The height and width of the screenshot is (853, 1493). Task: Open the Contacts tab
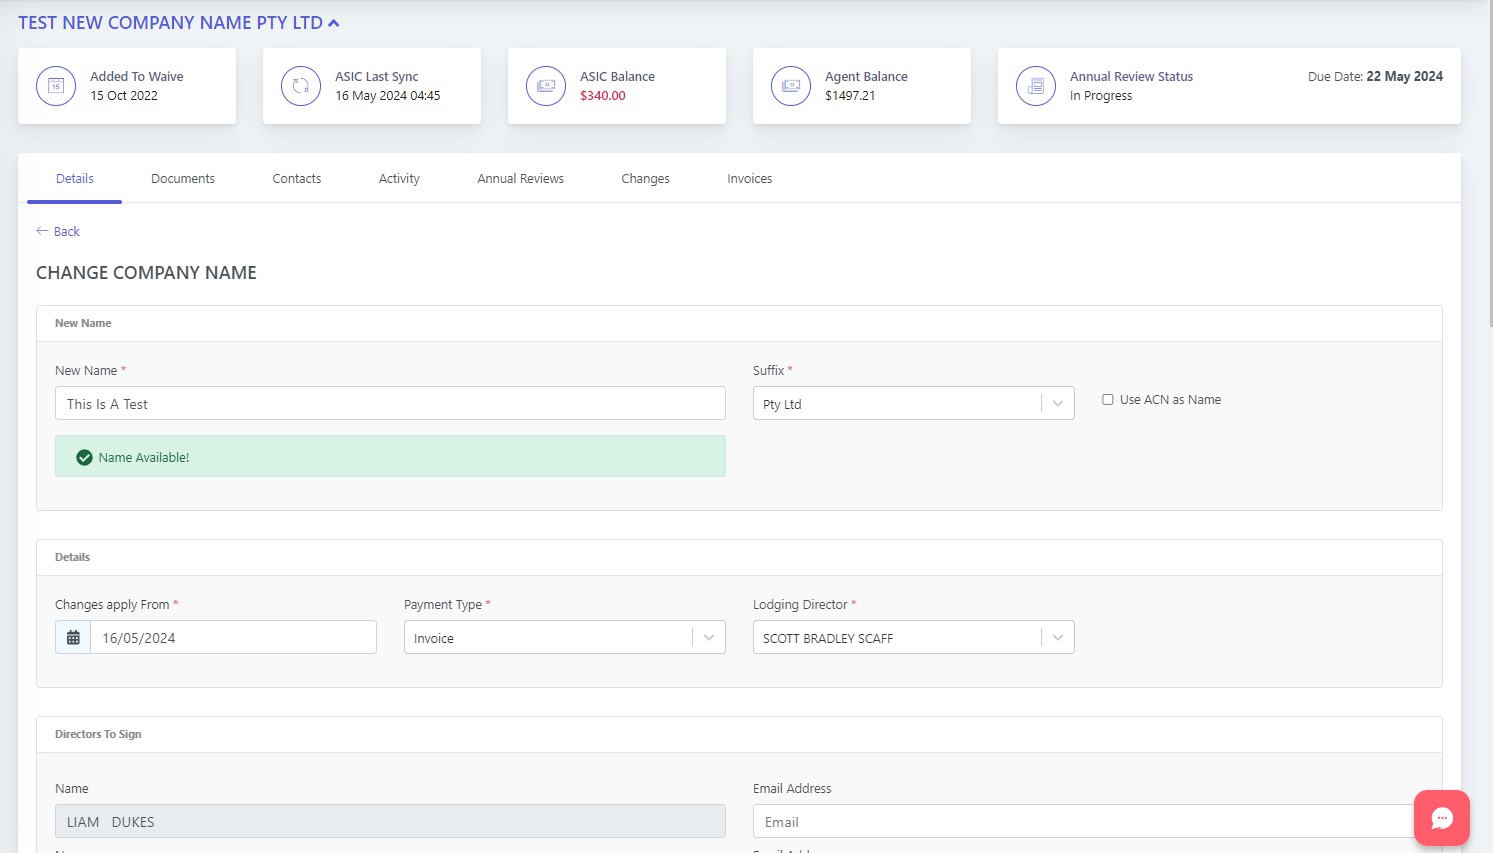pos(297,179)
